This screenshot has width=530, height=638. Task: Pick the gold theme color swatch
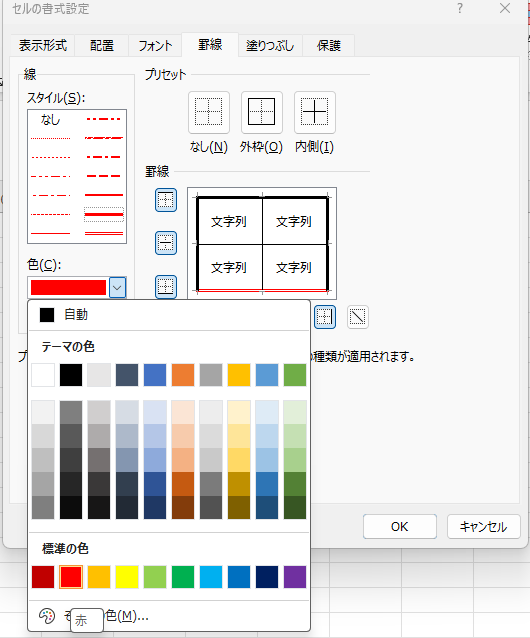[x=239, y=375]
